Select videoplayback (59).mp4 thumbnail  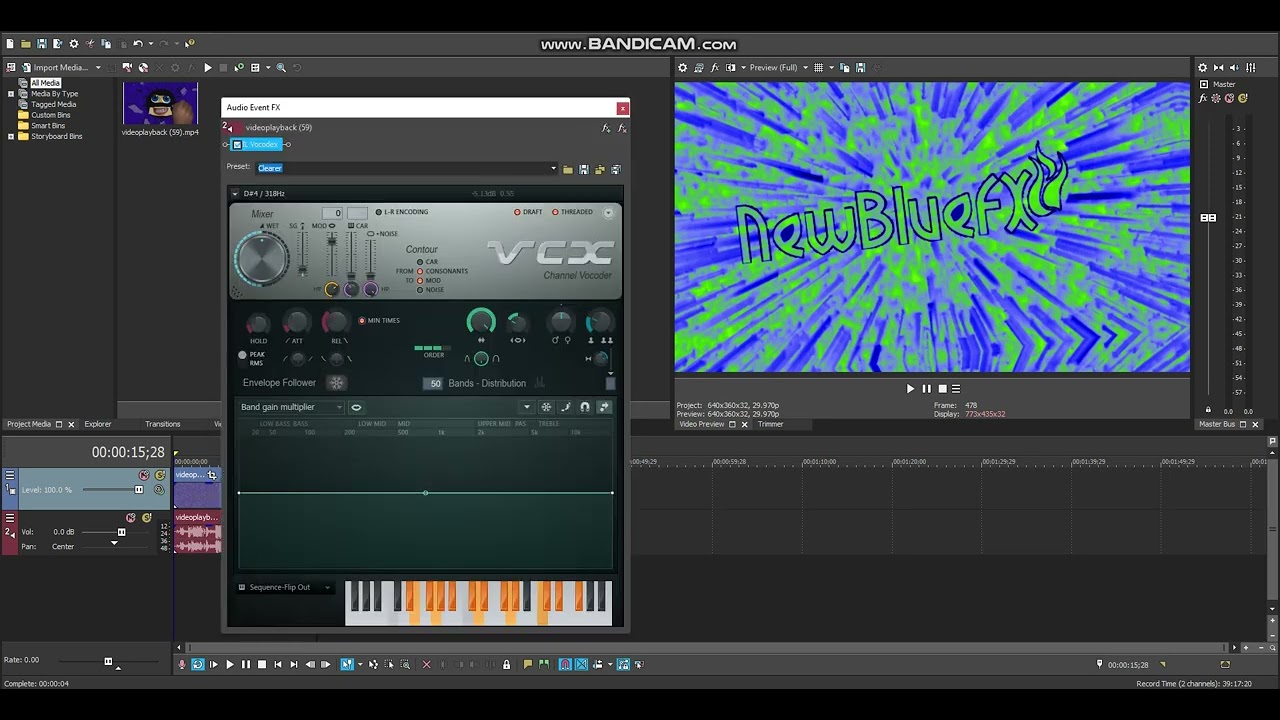pos(160,103)
